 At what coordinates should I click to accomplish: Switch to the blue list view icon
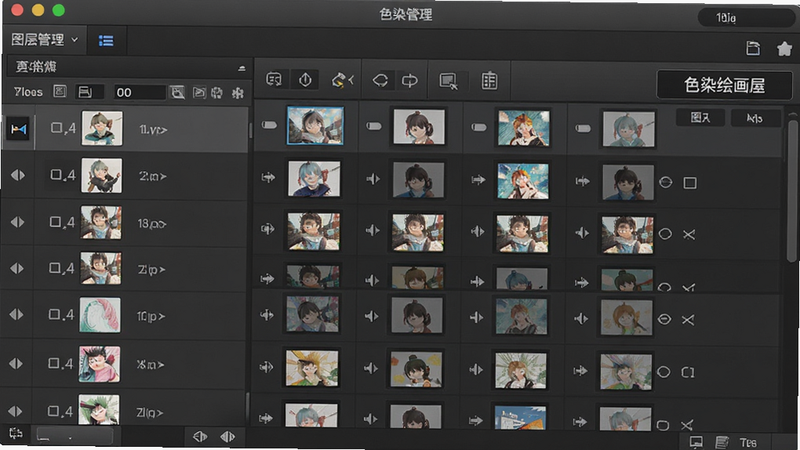[x=106, y=41]
